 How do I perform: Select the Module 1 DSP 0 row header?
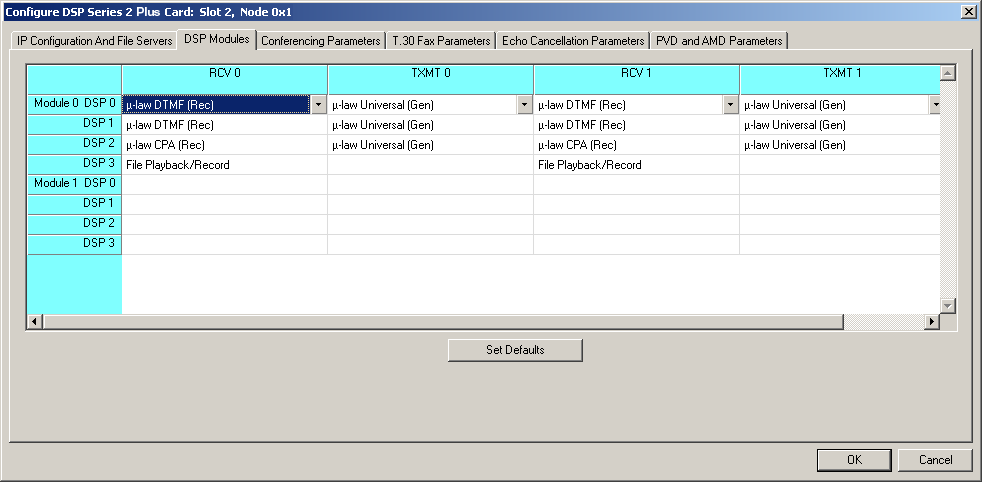[75, 184]
